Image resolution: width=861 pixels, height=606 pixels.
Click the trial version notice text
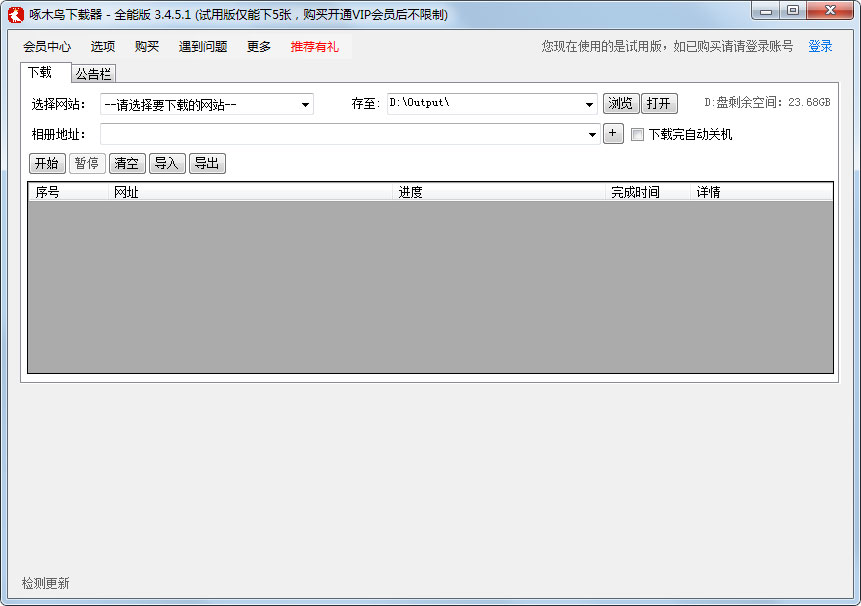667,47
